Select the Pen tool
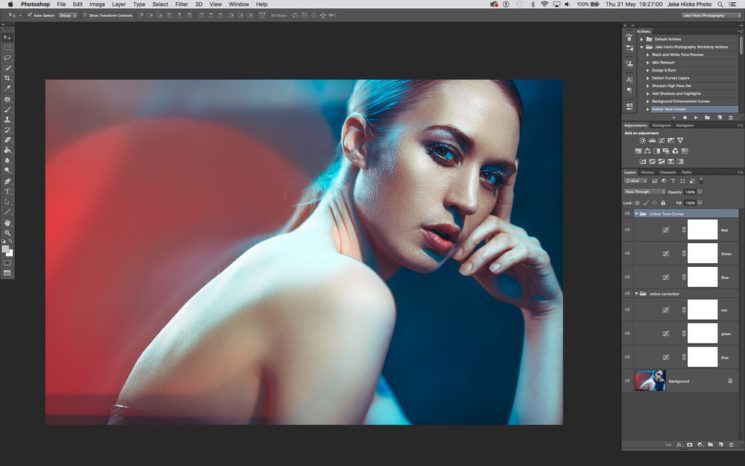This screenshot has width=745, height=466. [7, 181]
